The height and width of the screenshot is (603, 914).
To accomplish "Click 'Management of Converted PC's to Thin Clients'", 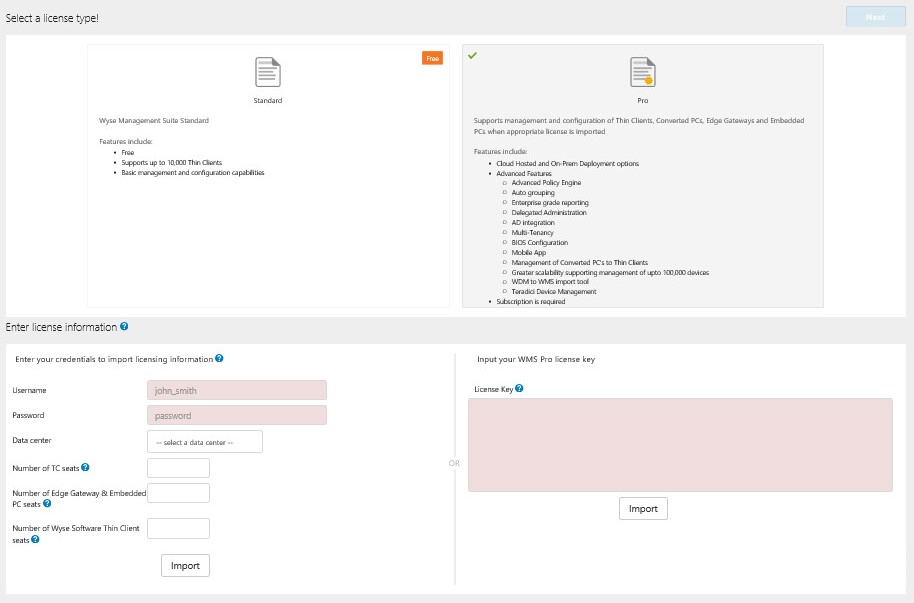I will [x=579, y=262].
